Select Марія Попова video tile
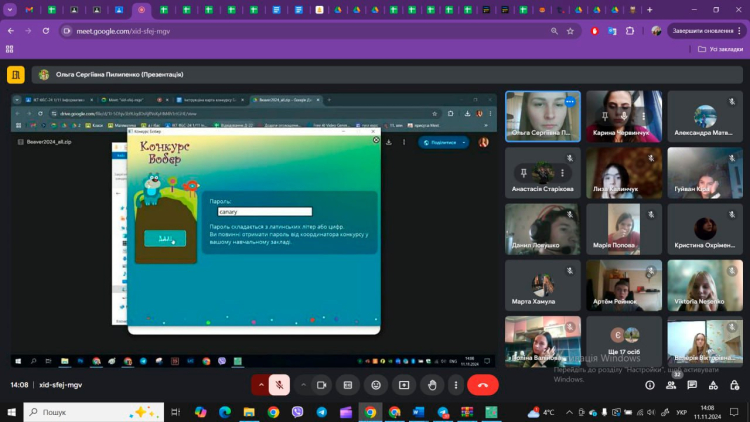This screenshot has width=750, height=422. pos(624,229)
